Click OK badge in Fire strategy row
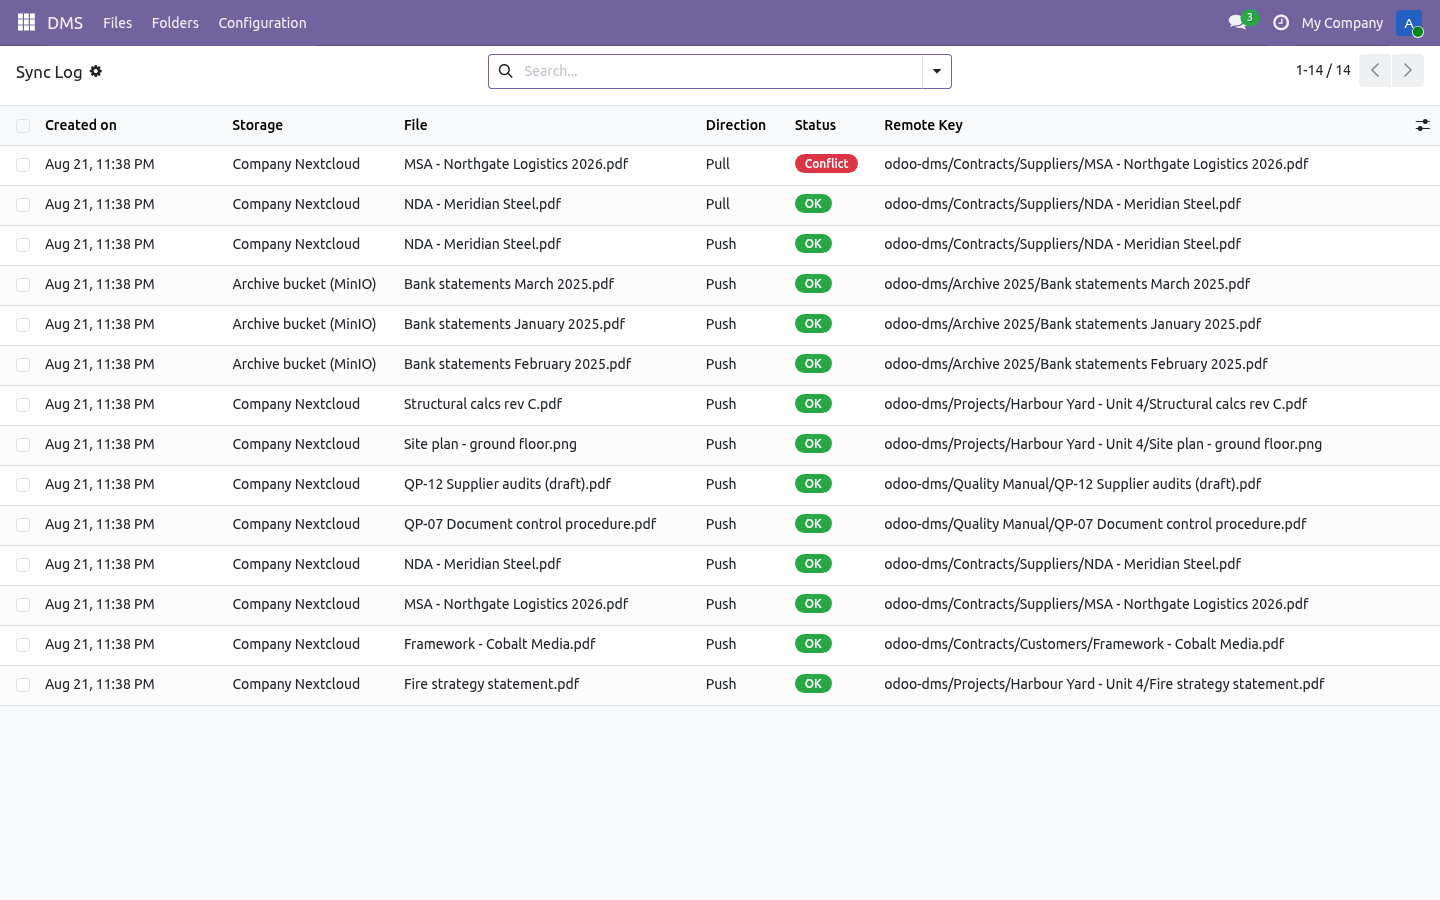Screen dimensions: 1440x900 [x=813, y=684]
